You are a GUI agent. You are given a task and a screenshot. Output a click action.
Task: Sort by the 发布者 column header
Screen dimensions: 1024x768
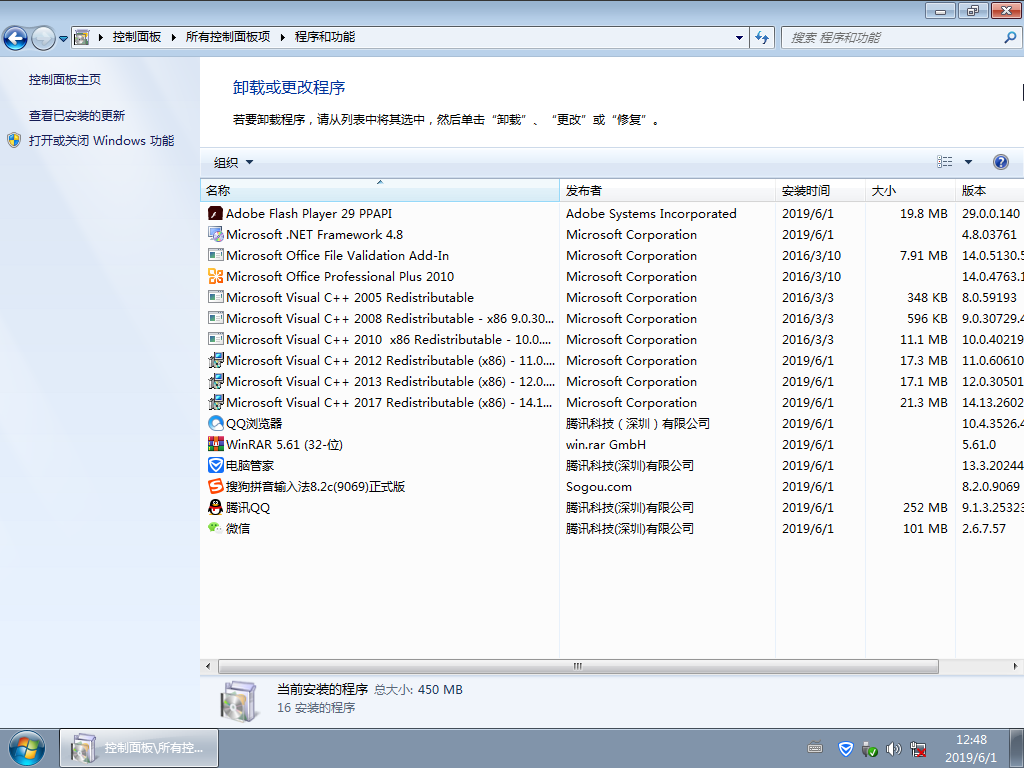(667, 191)
